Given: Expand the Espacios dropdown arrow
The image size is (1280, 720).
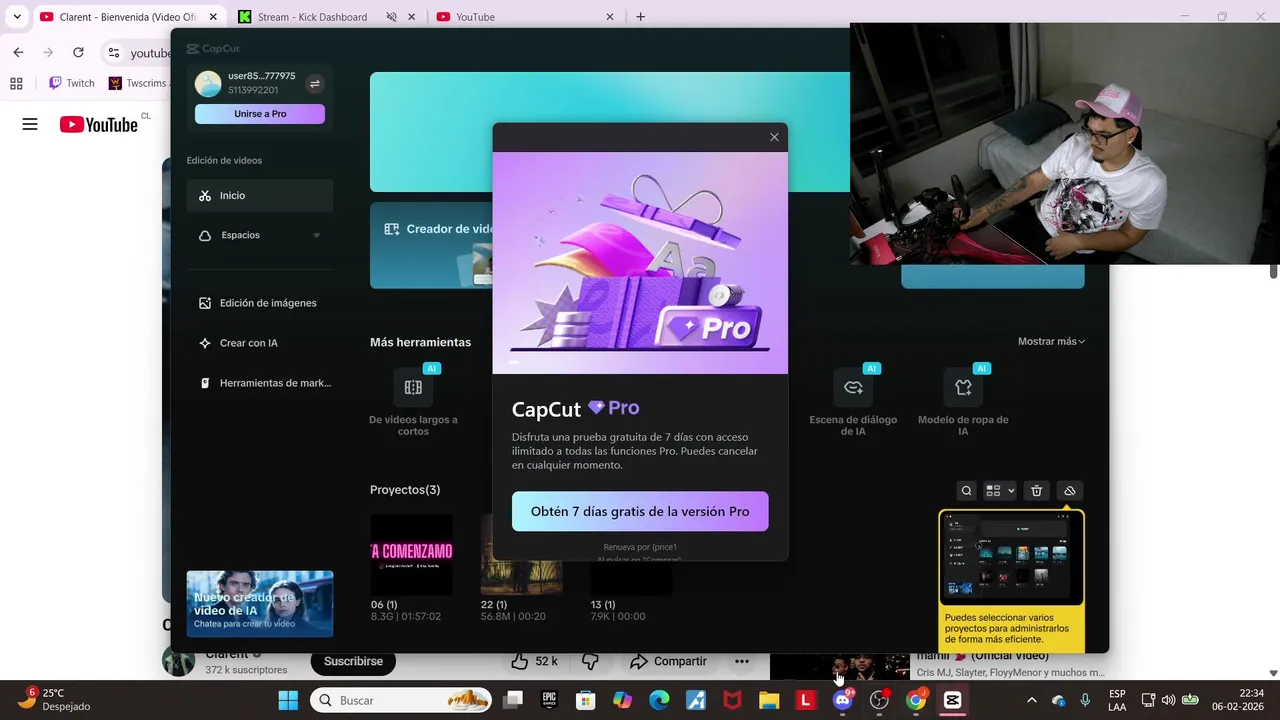Looking at the screenshot, I should coord(316,235).
